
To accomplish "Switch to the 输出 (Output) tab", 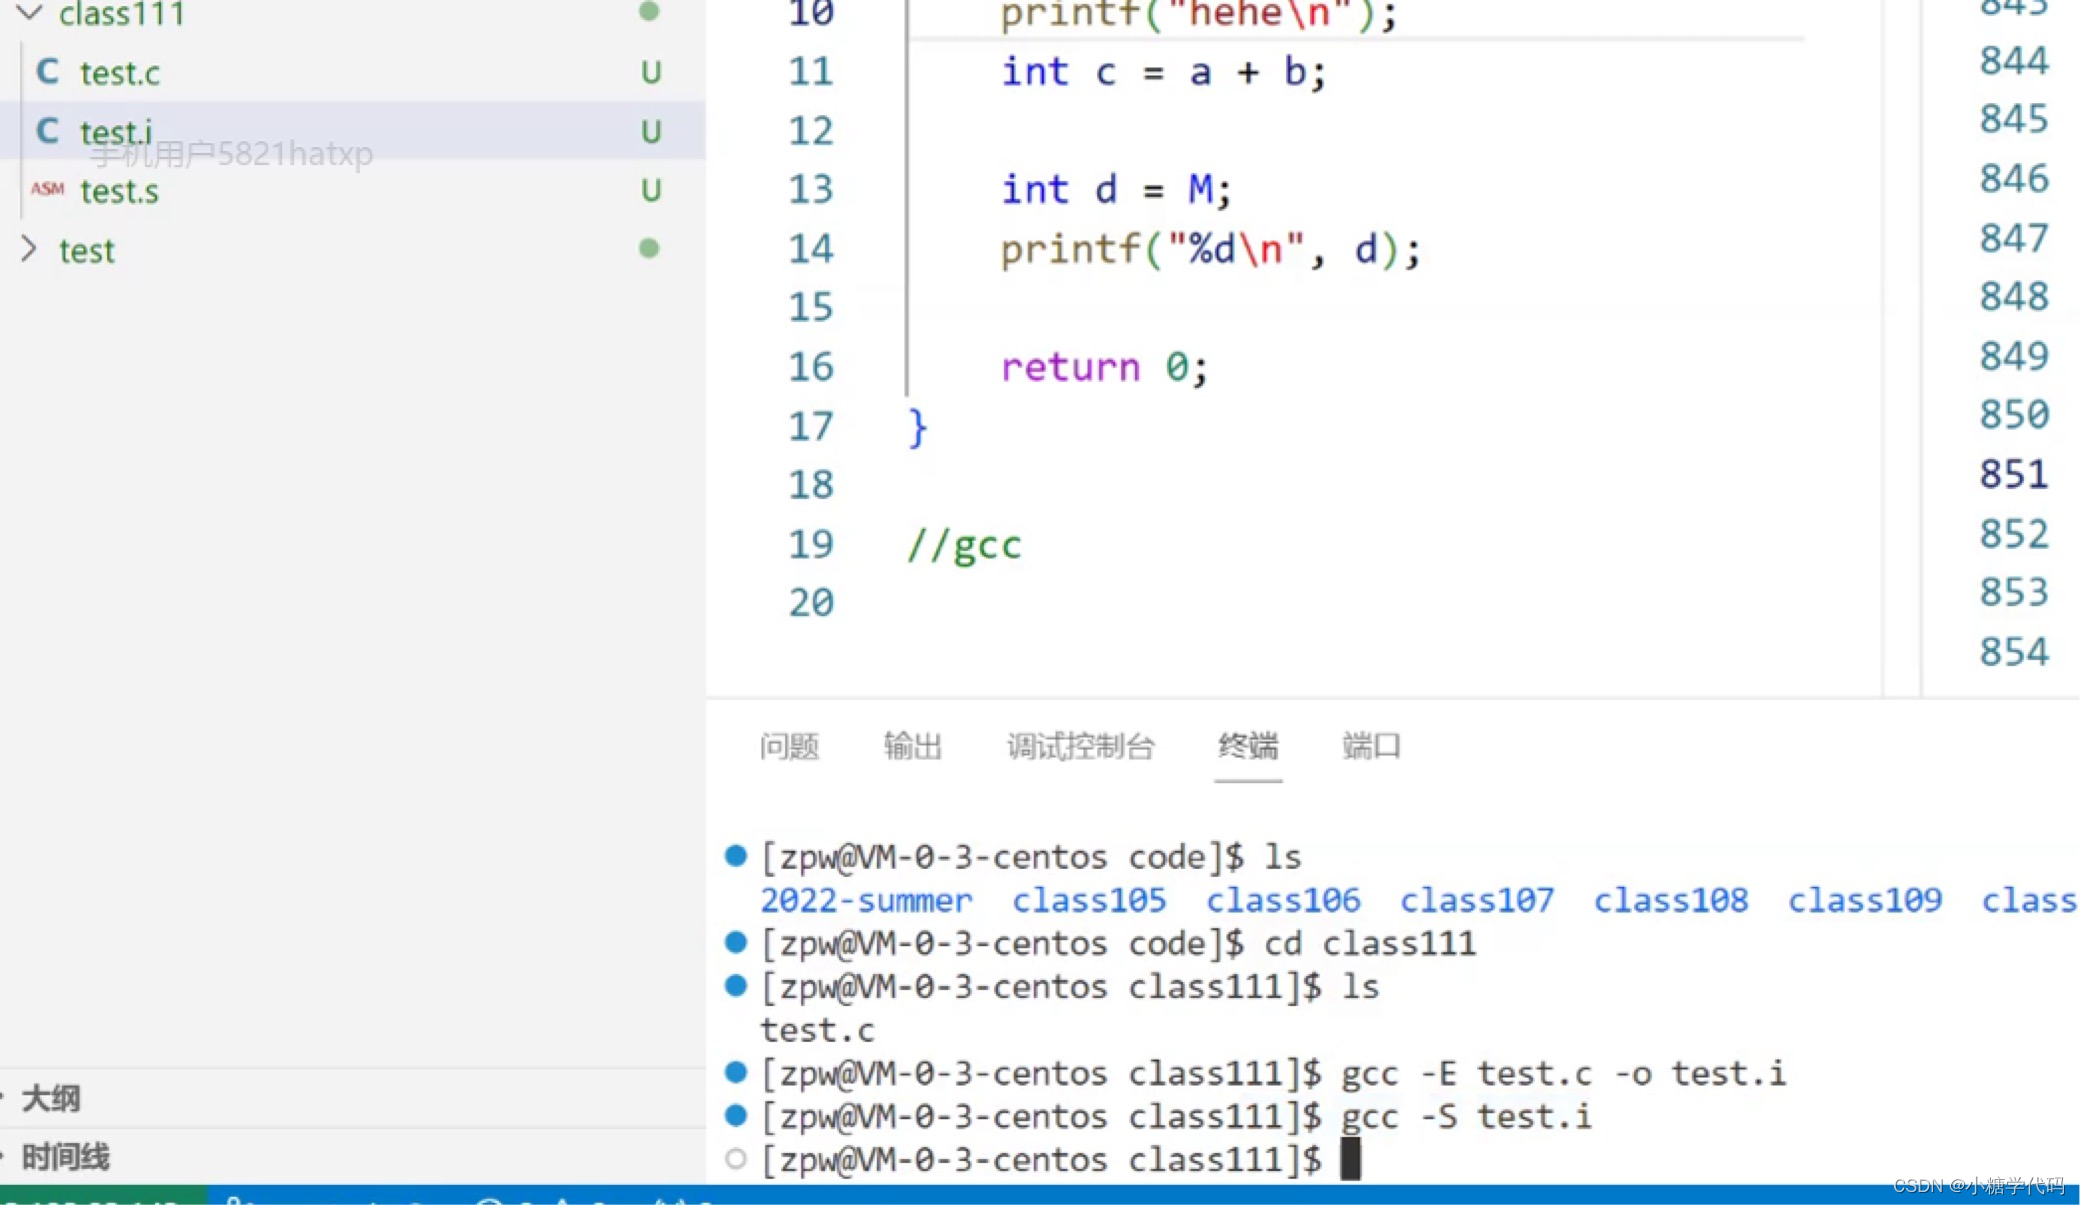I will (x=912, y=746).
